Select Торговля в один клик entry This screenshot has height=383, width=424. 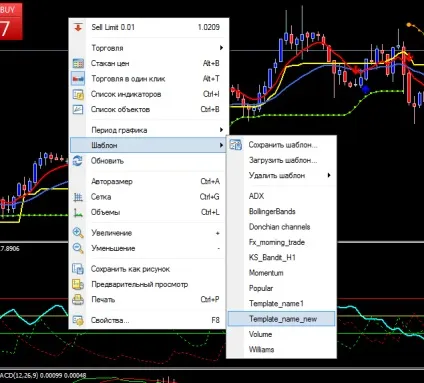(149, 79)
